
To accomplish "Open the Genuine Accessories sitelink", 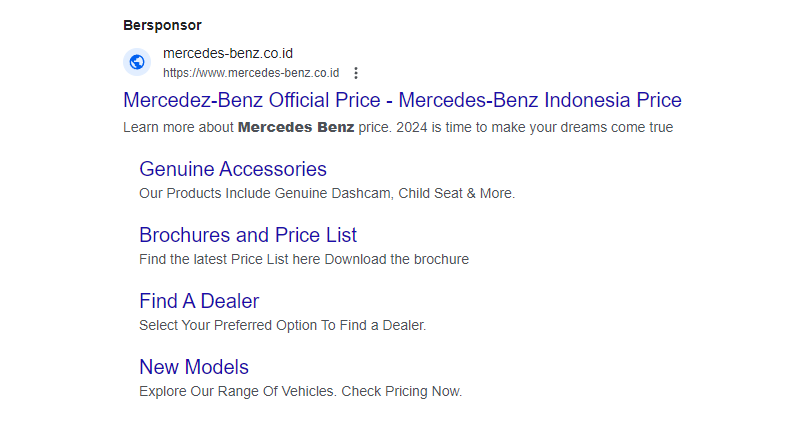I will click(x=233, y=169).
